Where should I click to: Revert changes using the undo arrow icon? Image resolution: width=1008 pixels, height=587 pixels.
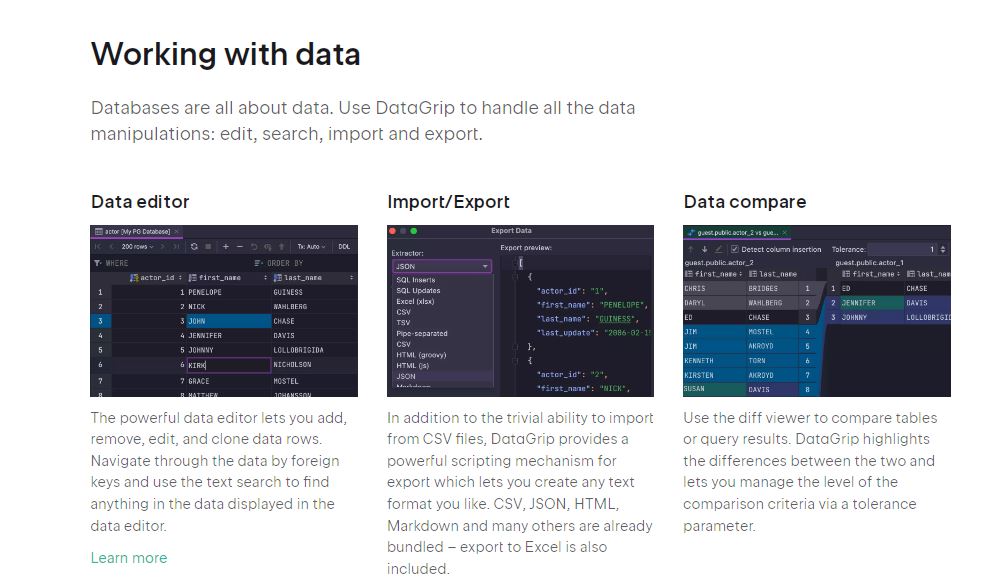tap(253, 246)
